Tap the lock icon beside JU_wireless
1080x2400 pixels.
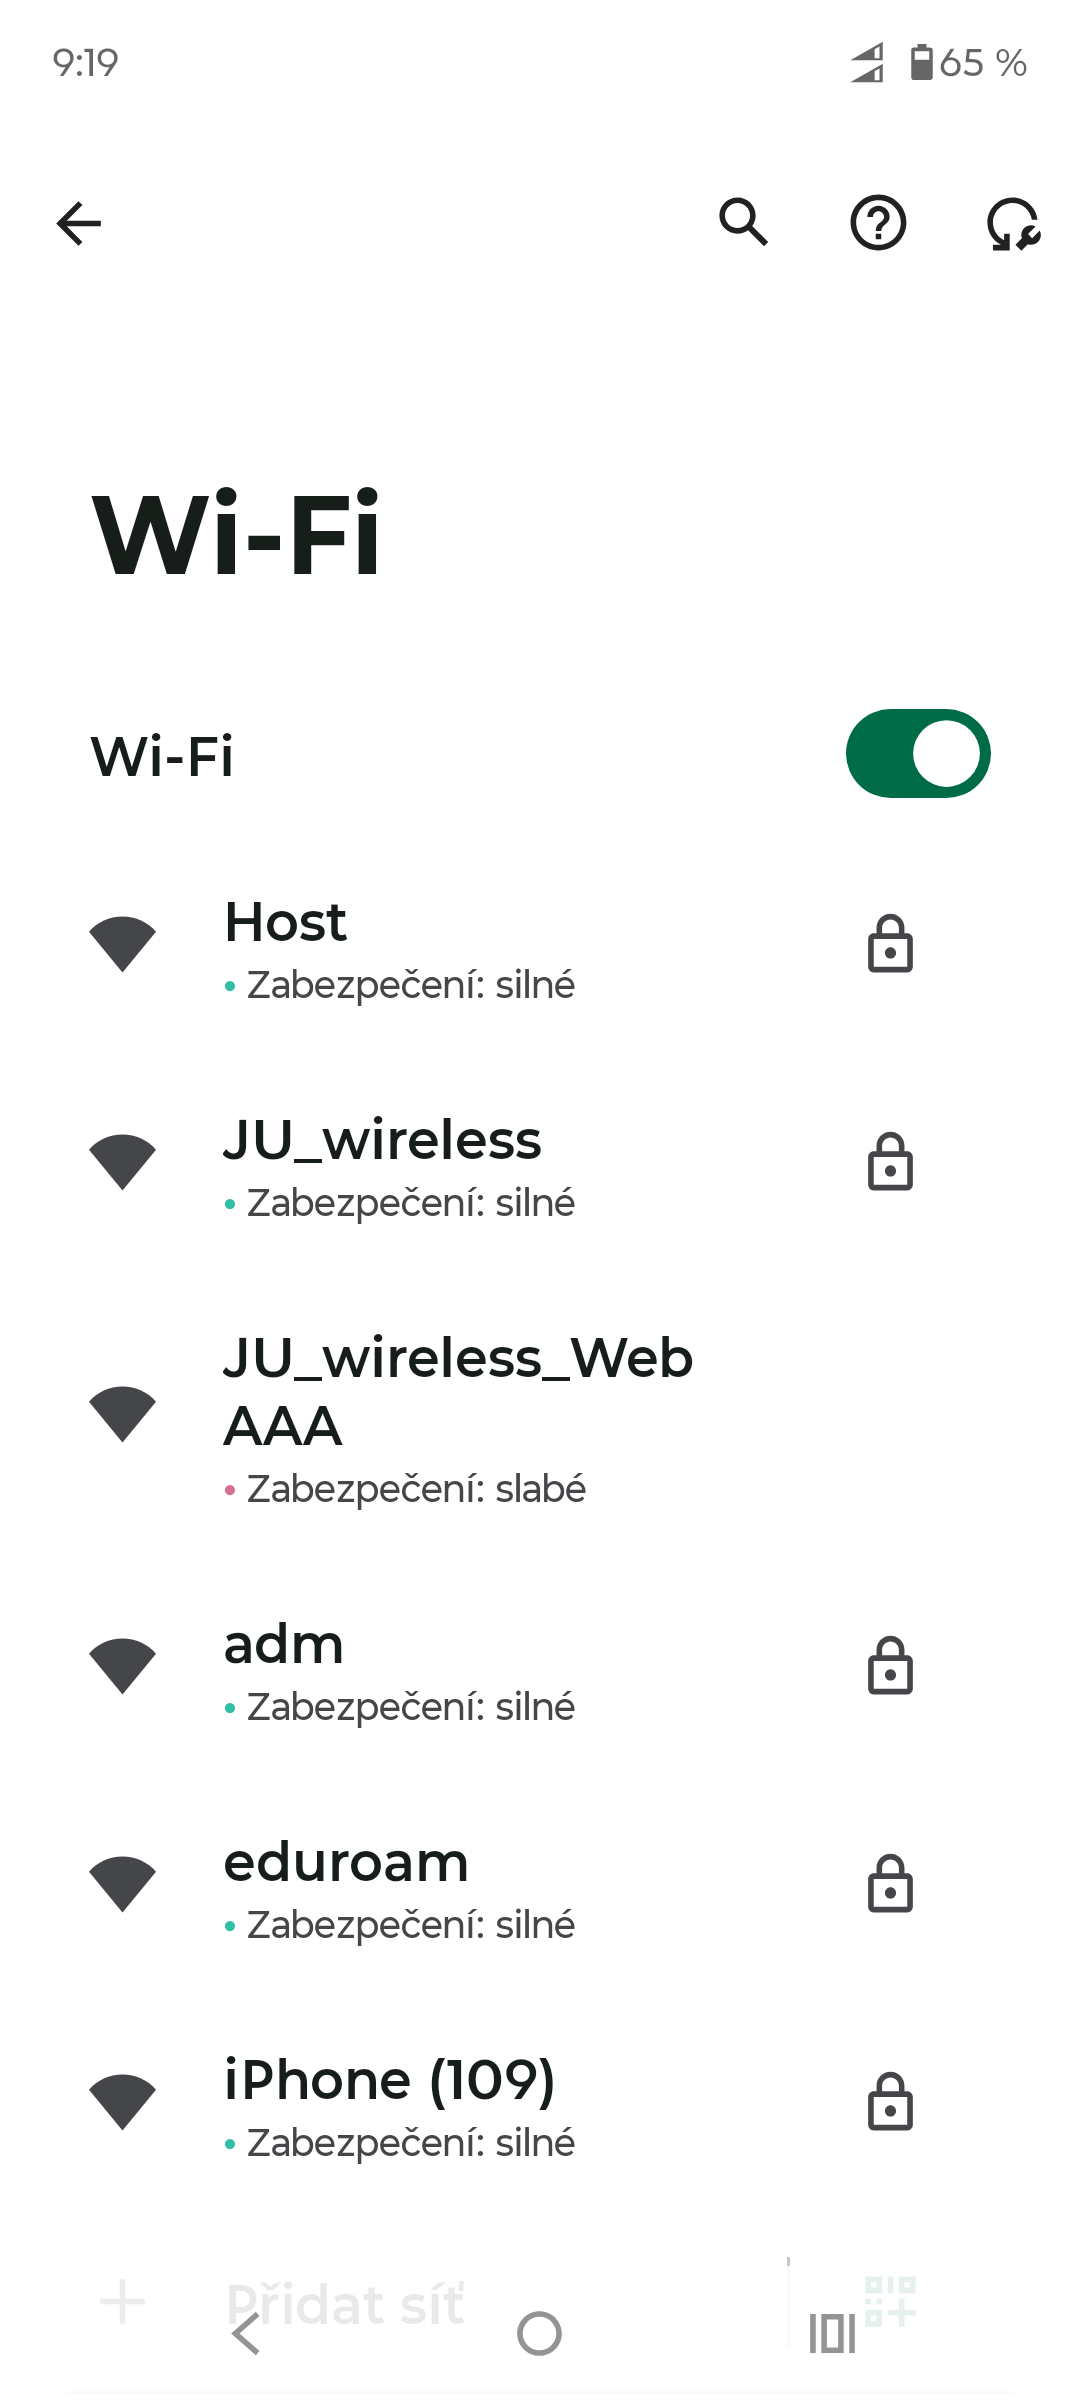point(890,1162)
